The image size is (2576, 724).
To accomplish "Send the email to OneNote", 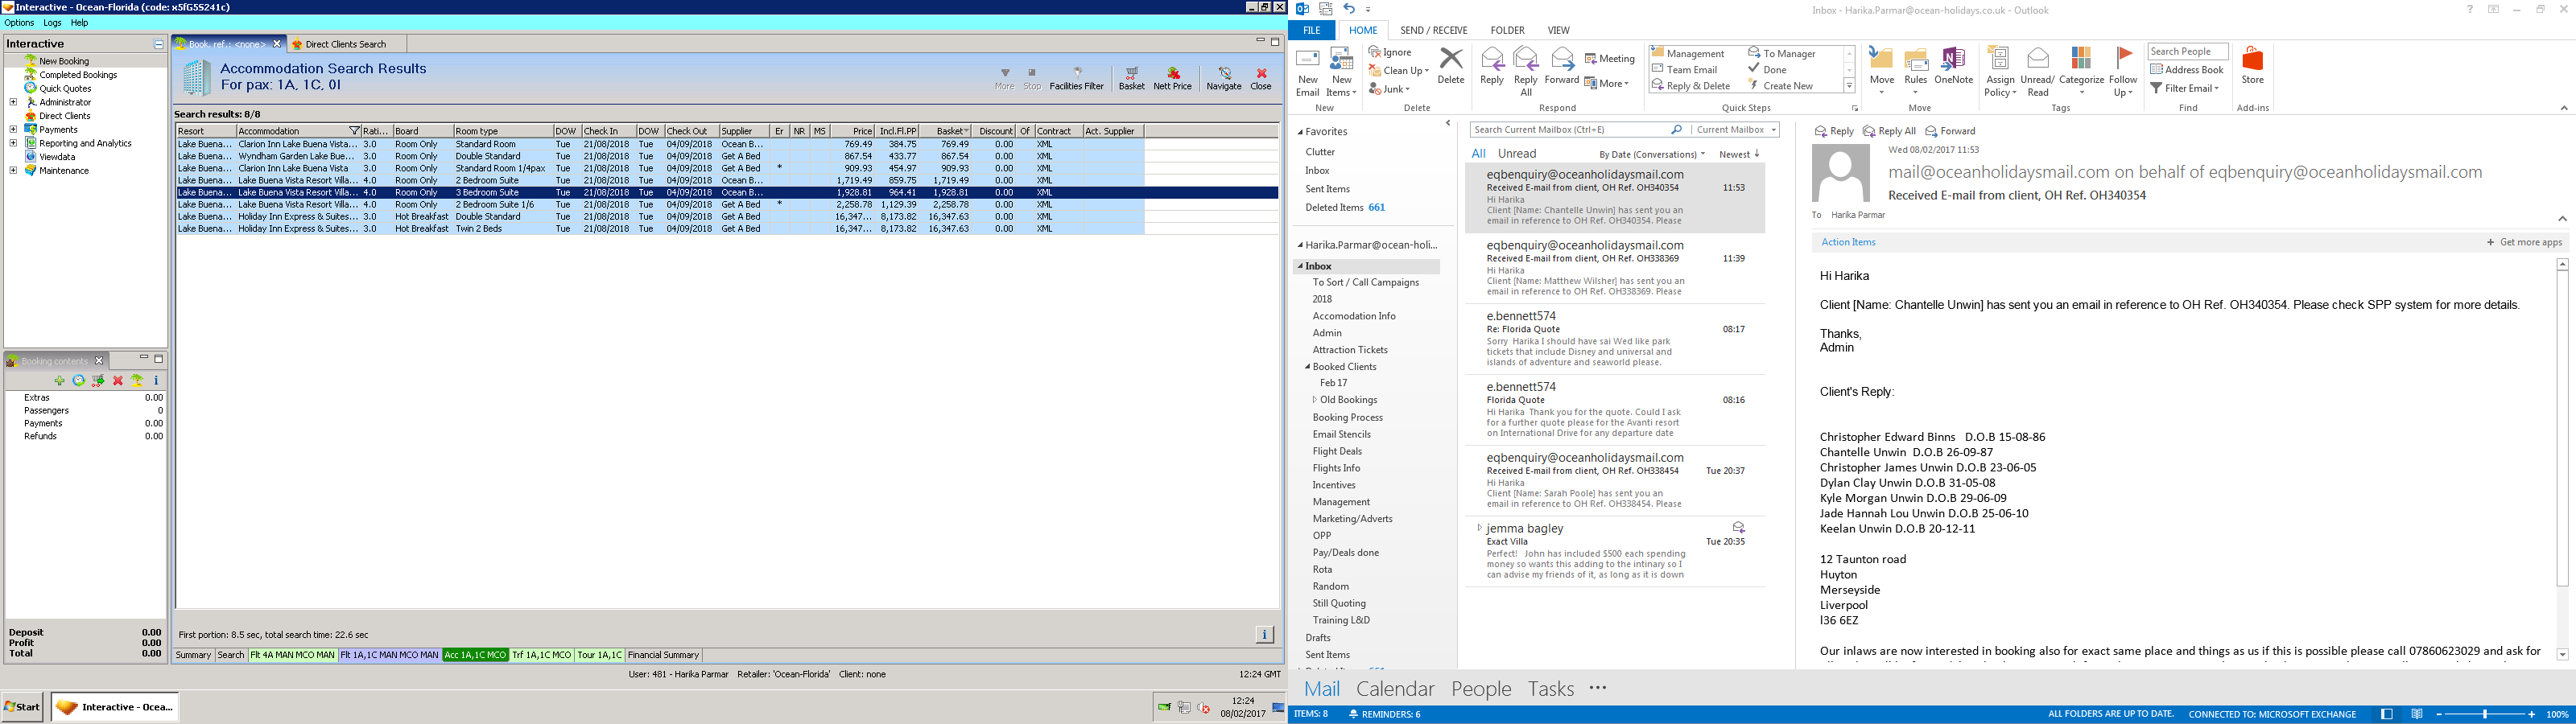I will (x=1953, y=66).
